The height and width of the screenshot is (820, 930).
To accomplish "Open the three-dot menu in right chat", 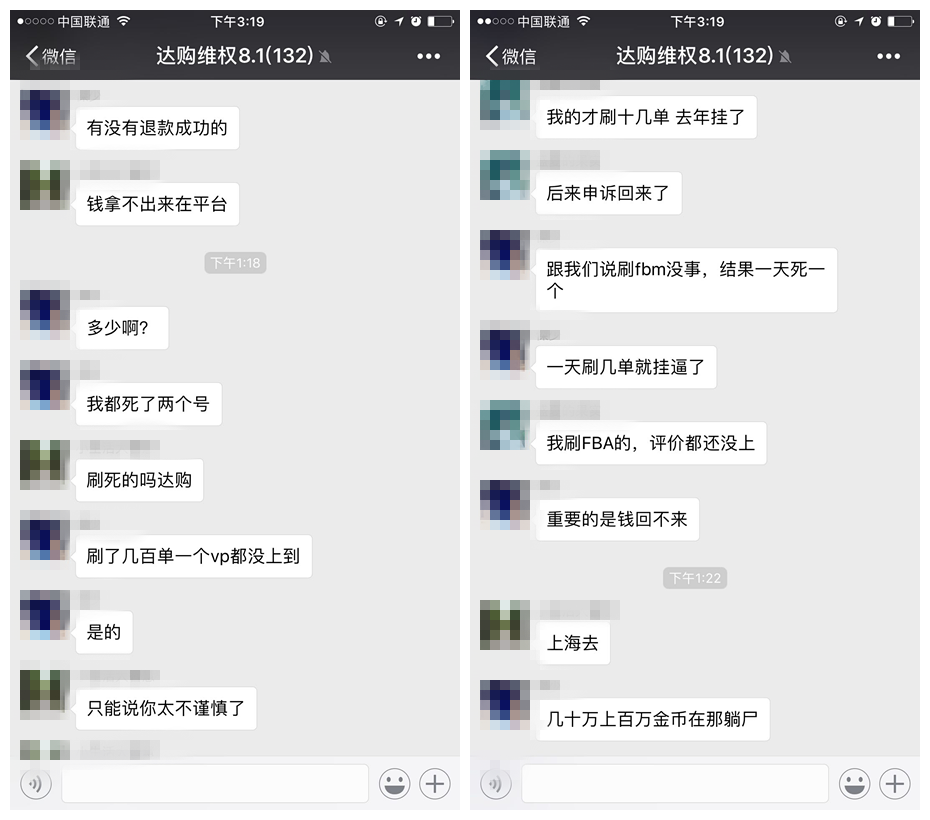I will pos(888,56).
